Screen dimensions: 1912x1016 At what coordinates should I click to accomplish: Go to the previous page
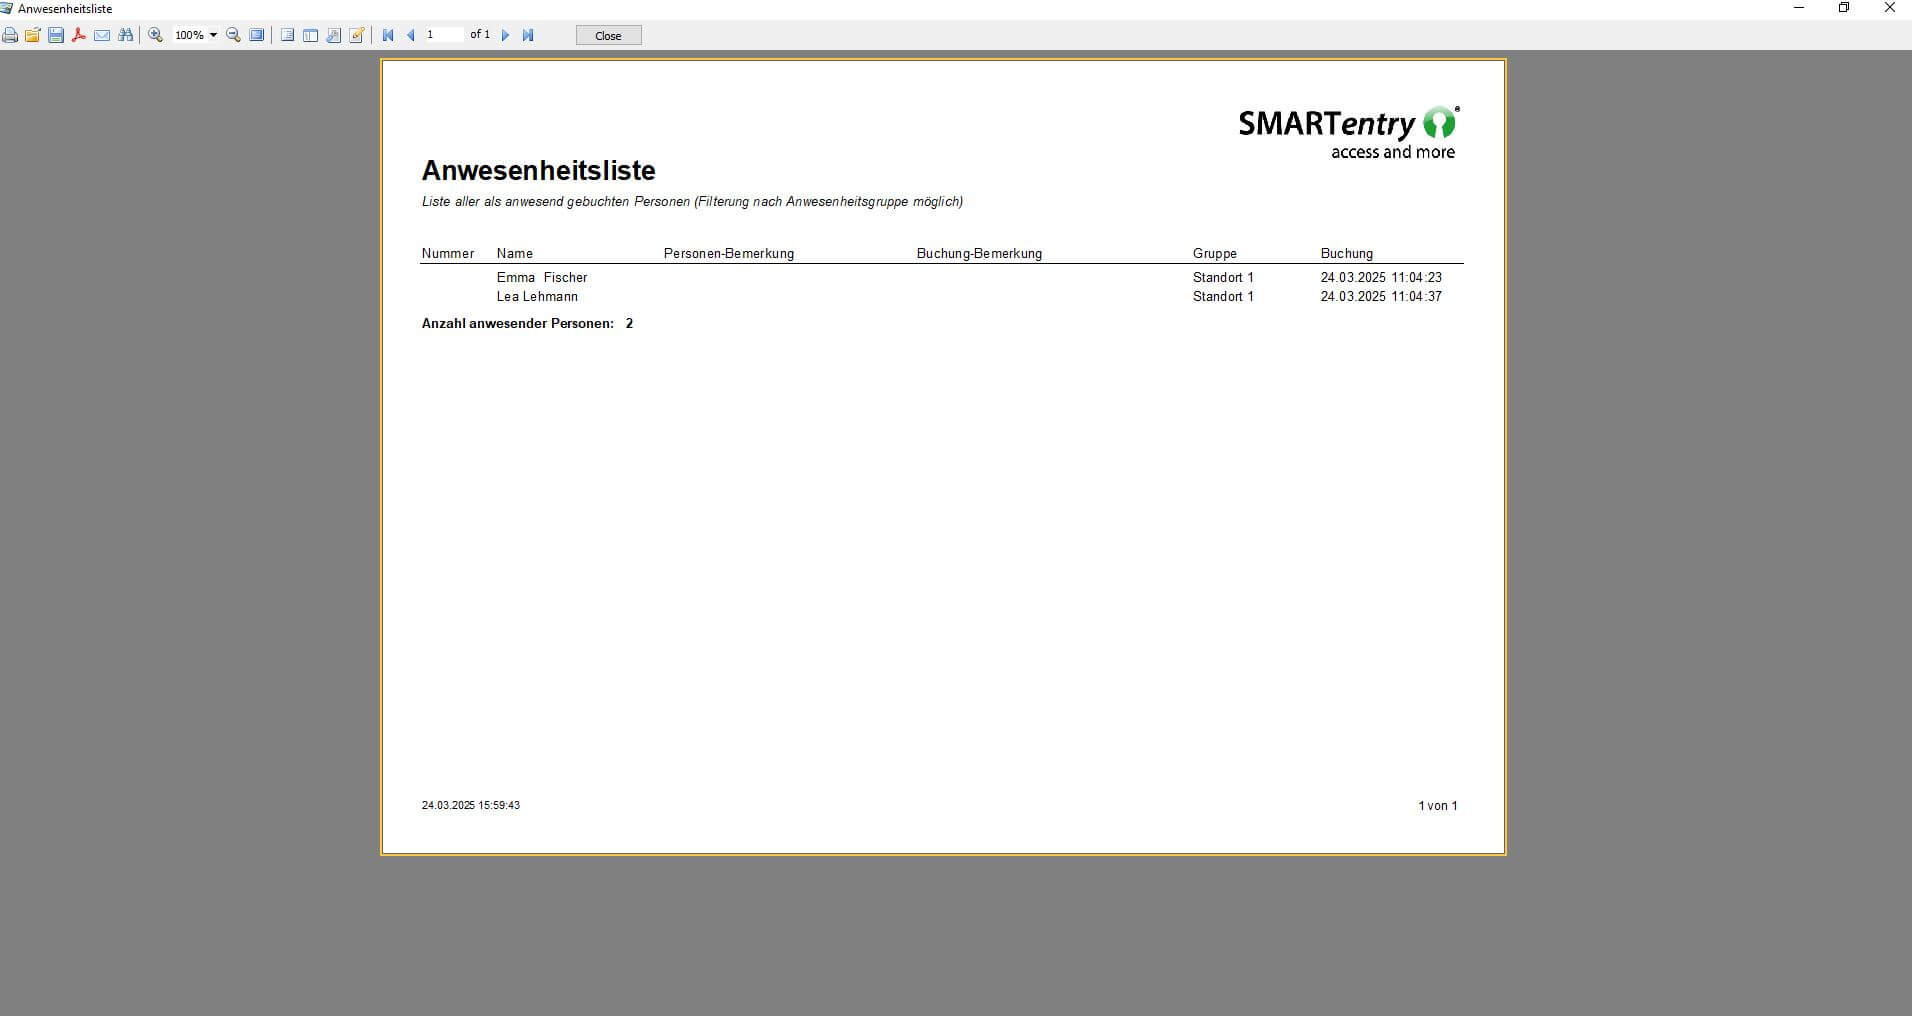coord(410,34)
